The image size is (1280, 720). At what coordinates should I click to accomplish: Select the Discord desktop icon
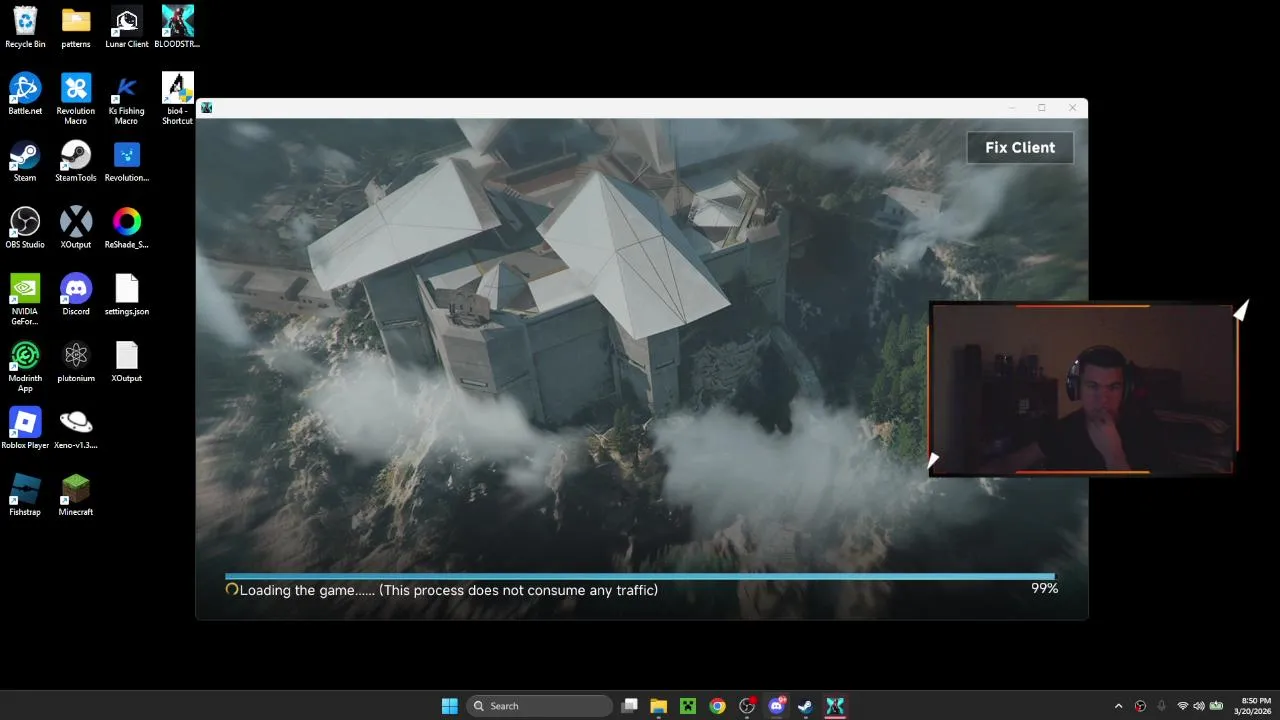(x=76, y=295)
